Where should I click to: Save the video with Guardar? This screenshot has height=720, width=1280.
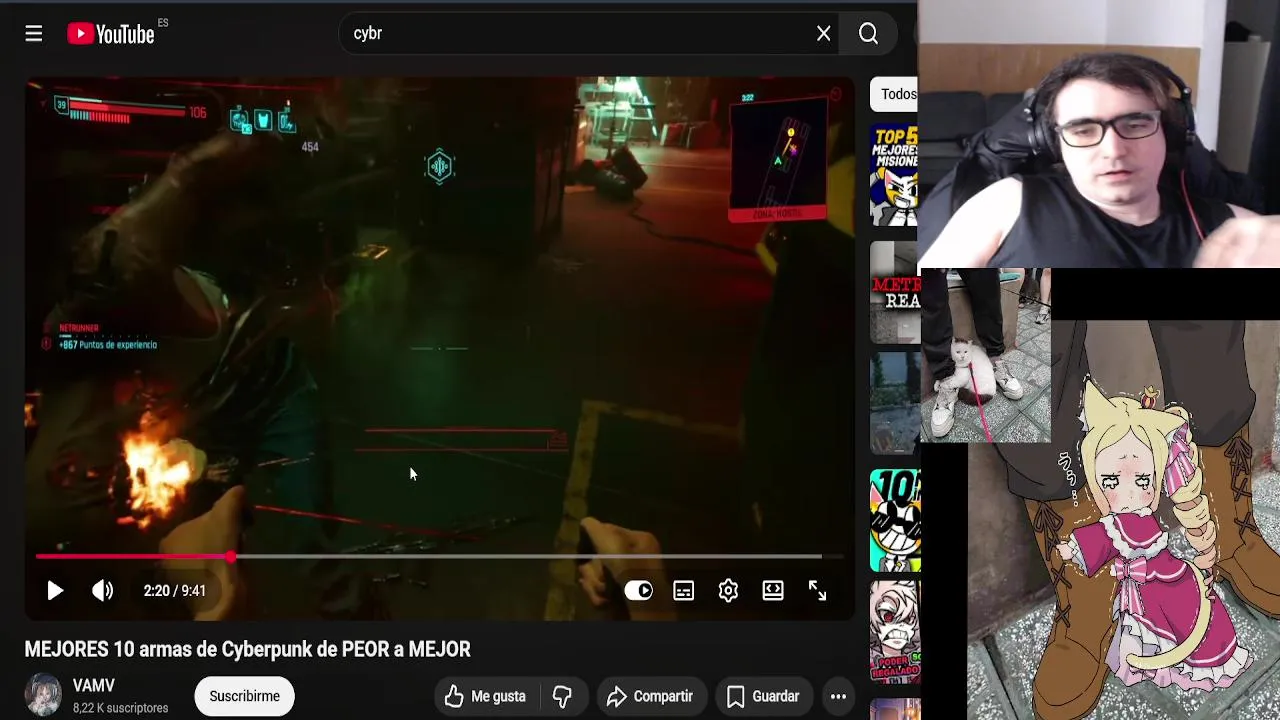763,696
